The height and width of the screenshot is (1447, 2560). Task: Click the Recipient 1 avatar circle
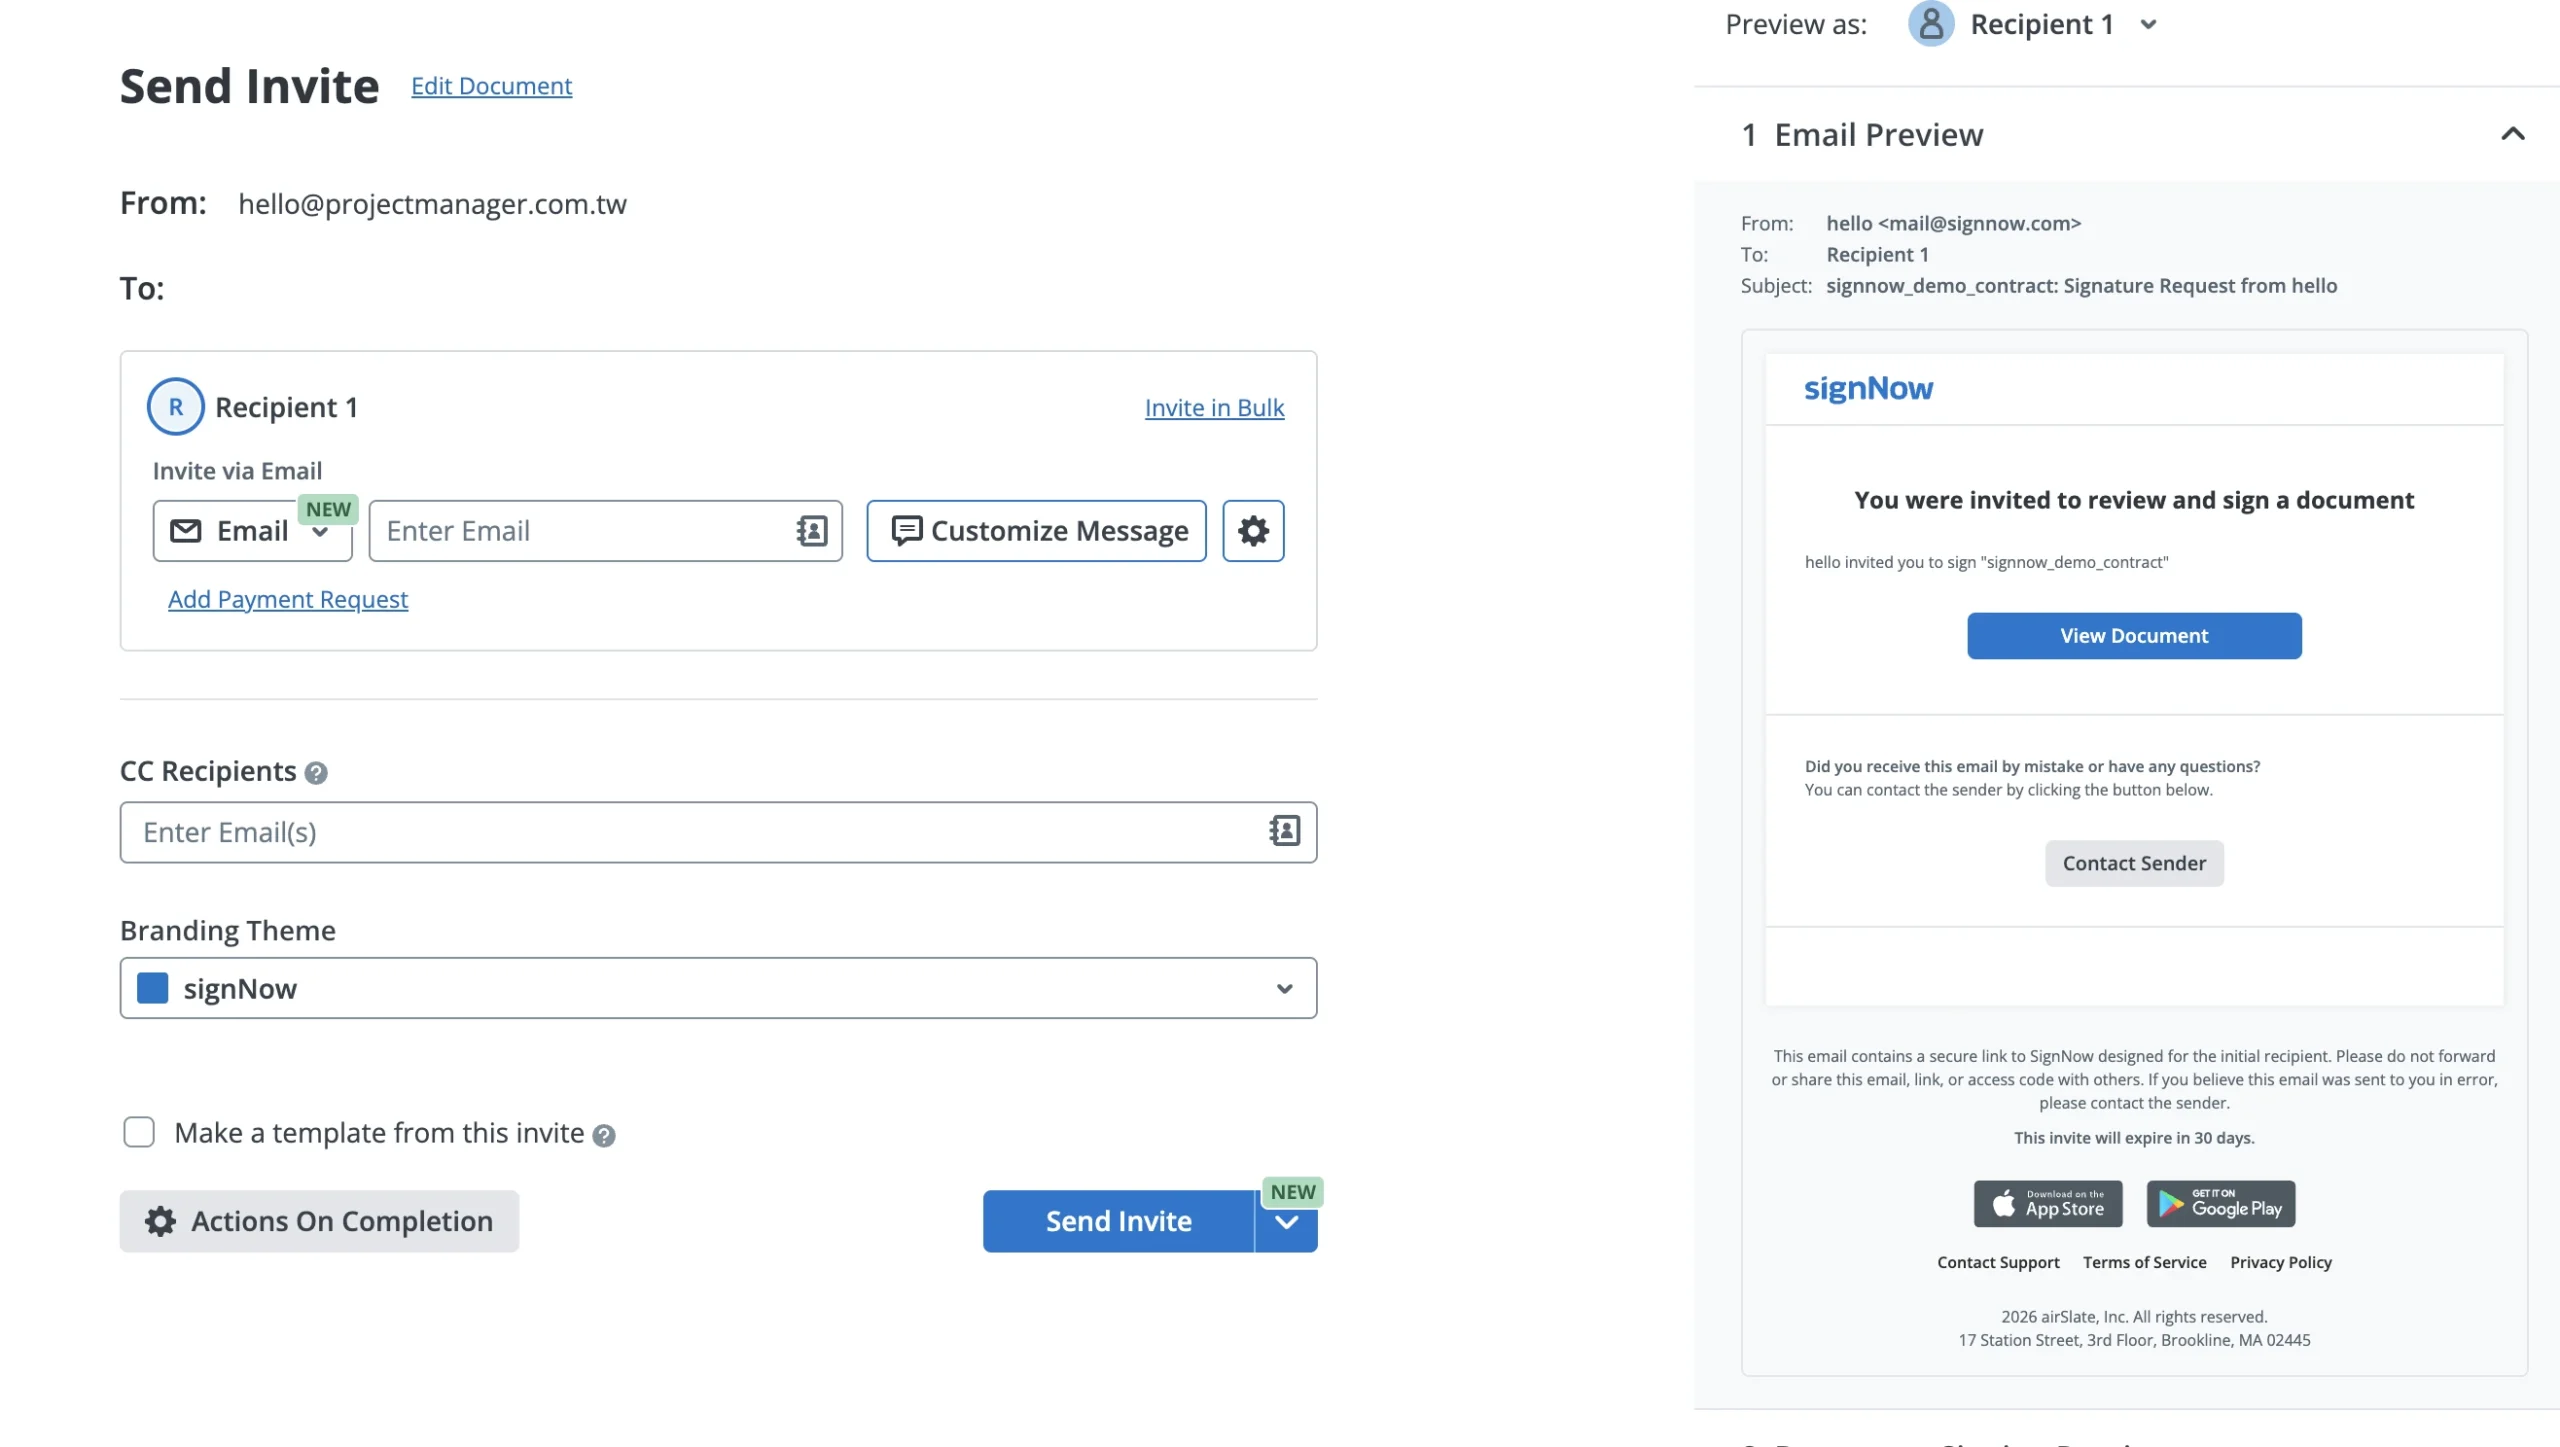[x=176, y=407]
